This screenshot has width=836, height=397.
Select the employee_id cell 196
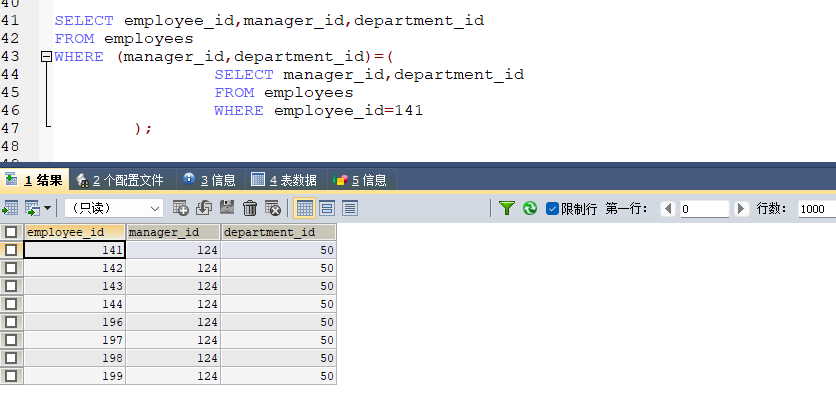click(75, 322)
